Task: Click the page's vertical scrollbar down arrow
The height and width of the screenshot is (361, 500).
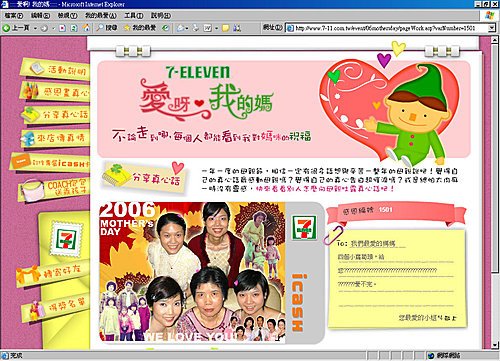Action: pyautogui.click(x=495, y=345)
